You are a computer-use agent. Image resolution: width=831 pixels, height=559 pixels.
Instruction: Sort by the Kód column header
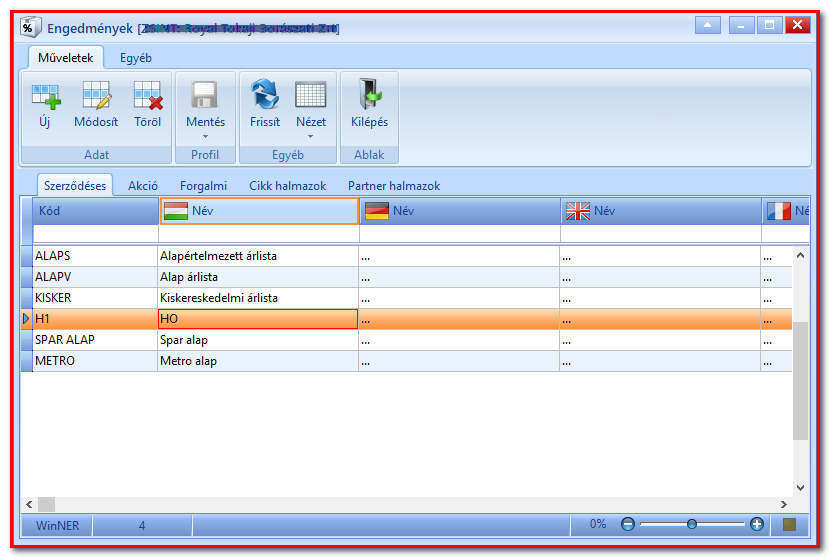(x=95, y=211)
